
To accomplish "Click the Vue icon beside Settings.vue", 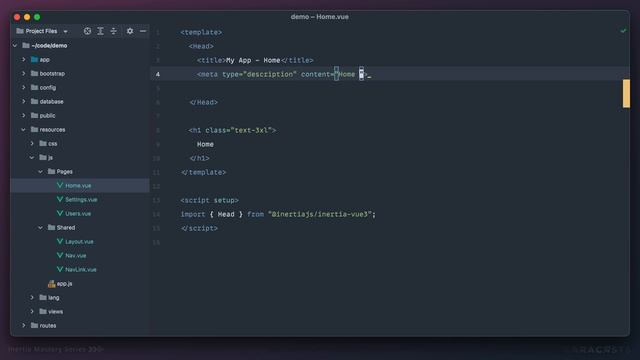I will pyautogui.click(x=60, y=199).
